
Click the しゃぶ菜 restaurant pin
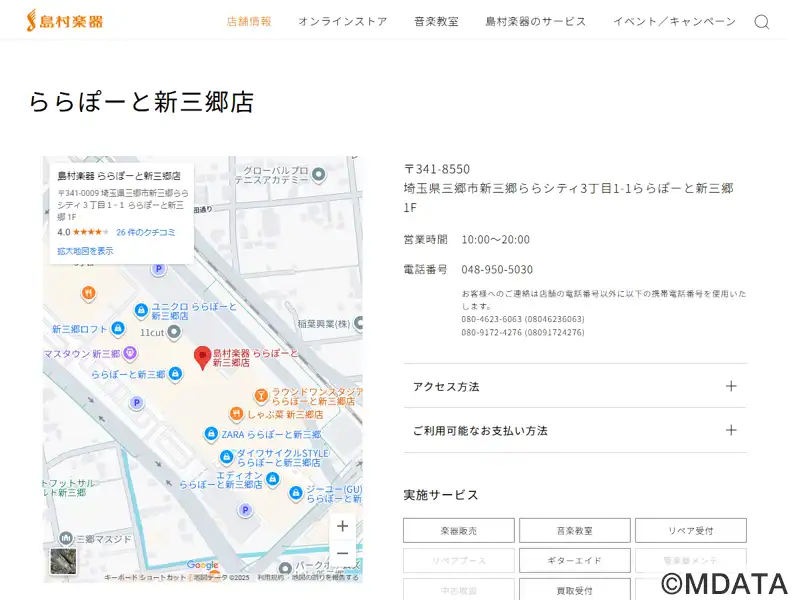(x=236, y=413)
